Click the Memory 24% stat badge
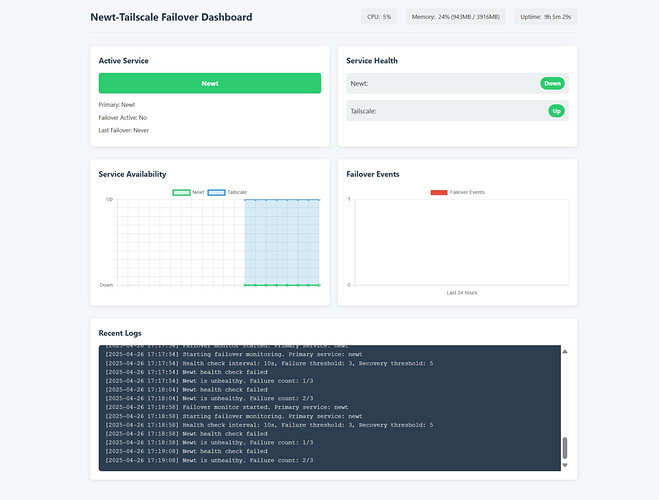The height and width of the screenshot is (500, 659). tap(456, 17)
